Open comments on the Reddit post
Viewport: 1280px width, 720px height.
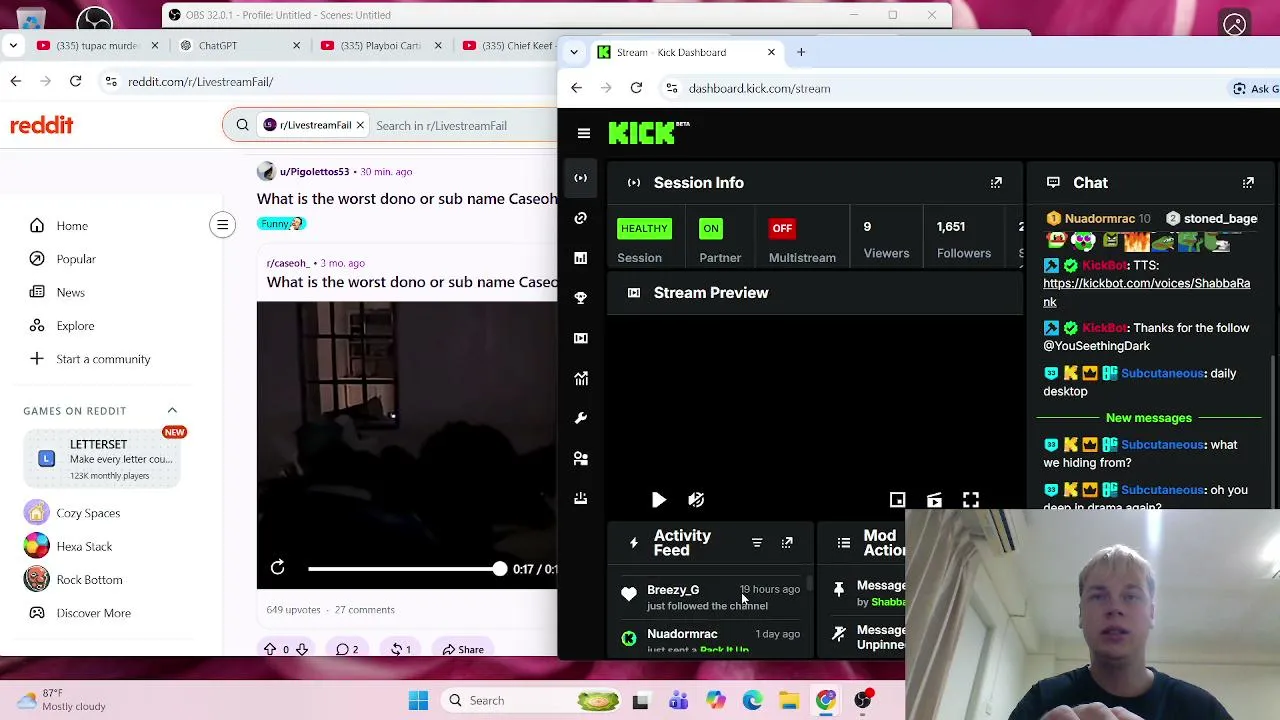pyautogui.click(x=347, y=650)
